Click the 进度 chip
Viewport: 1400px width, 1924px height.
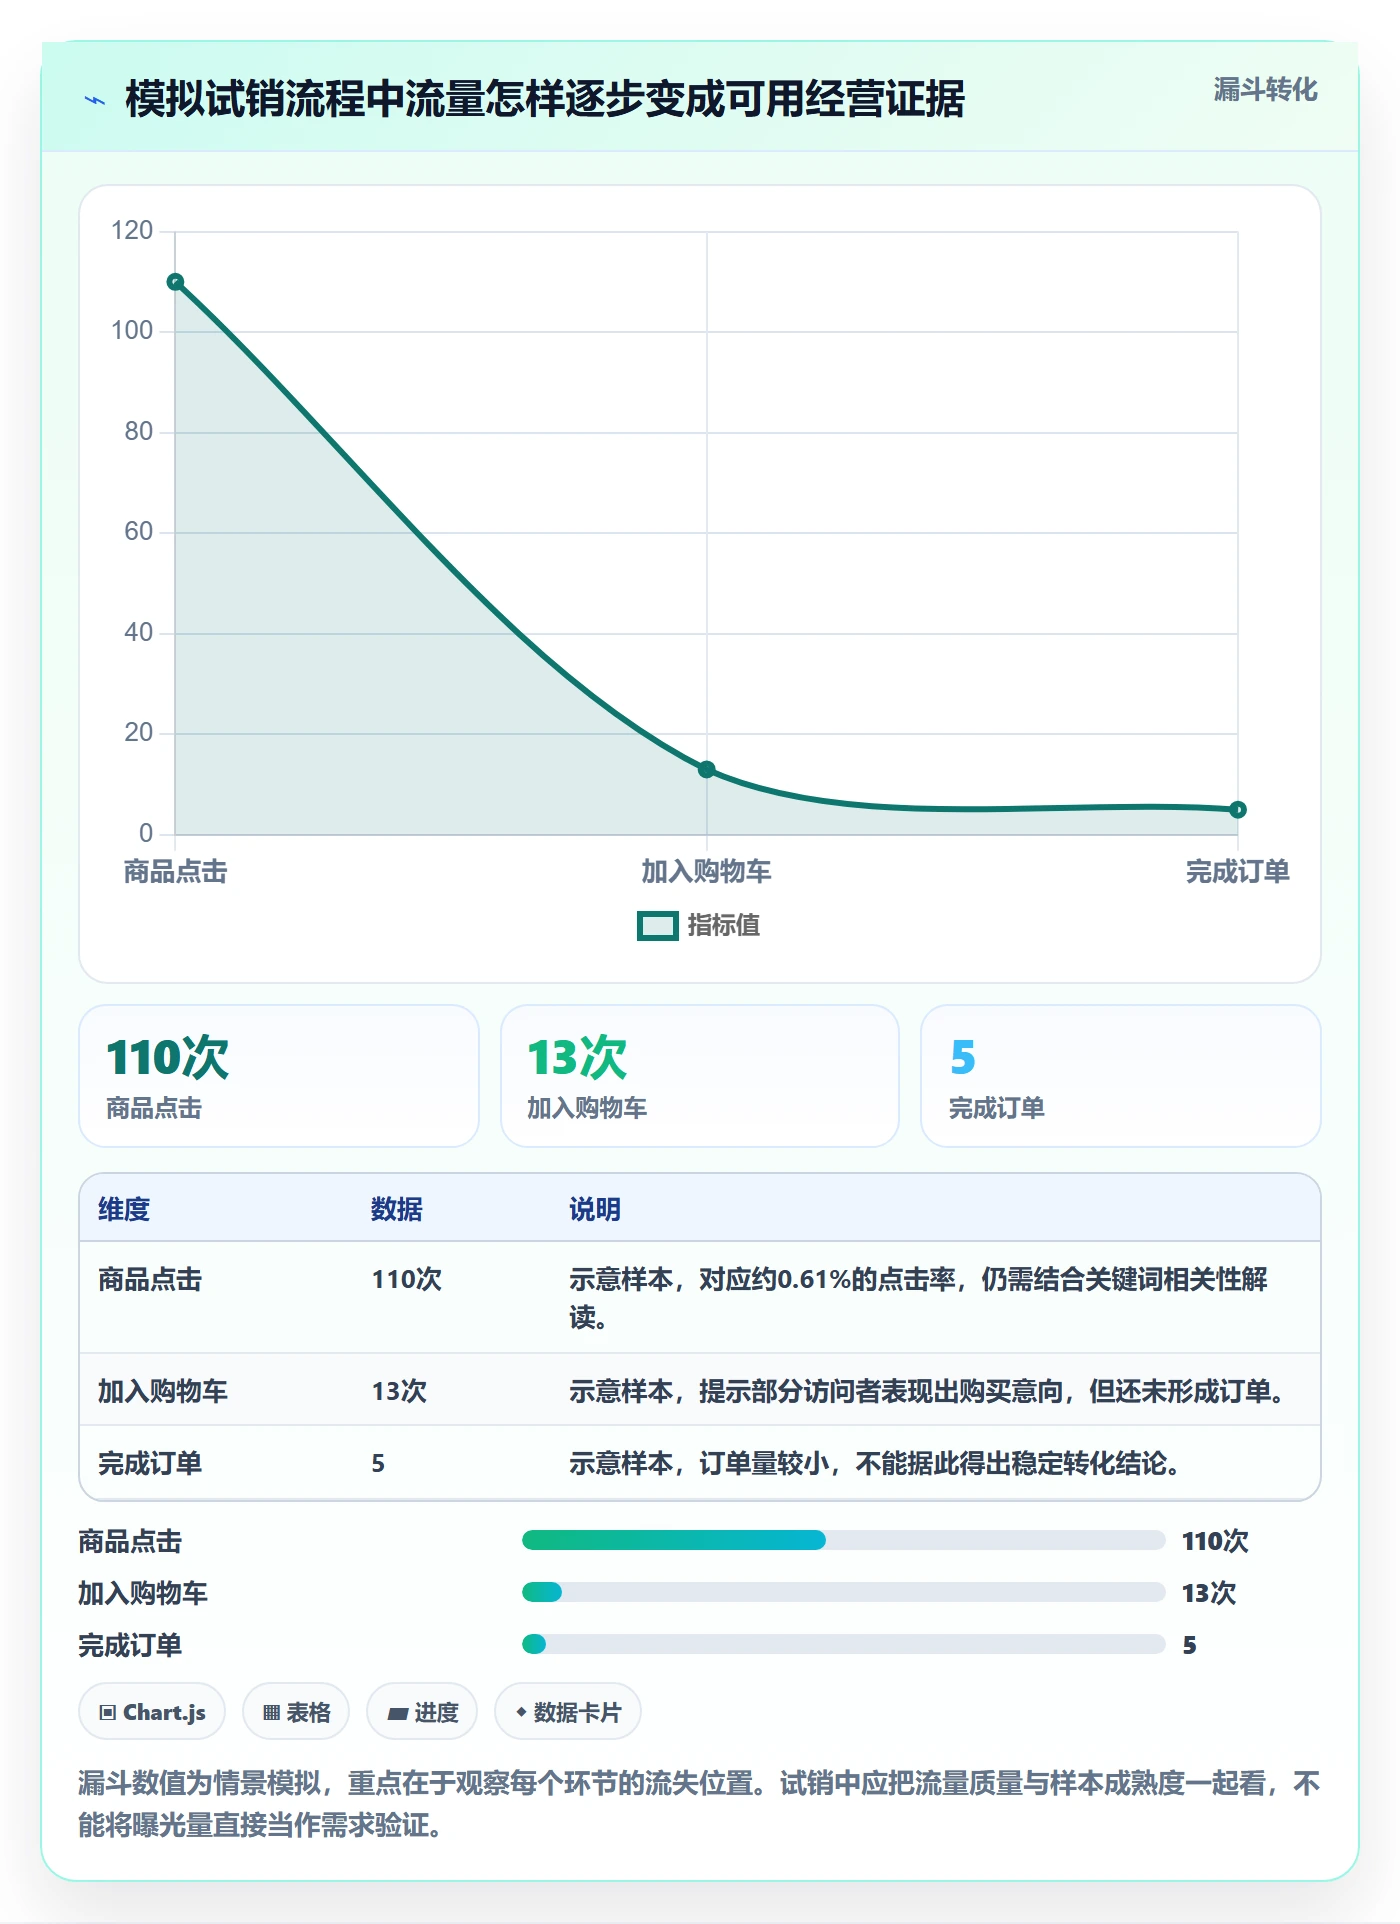coord(422,1712)
